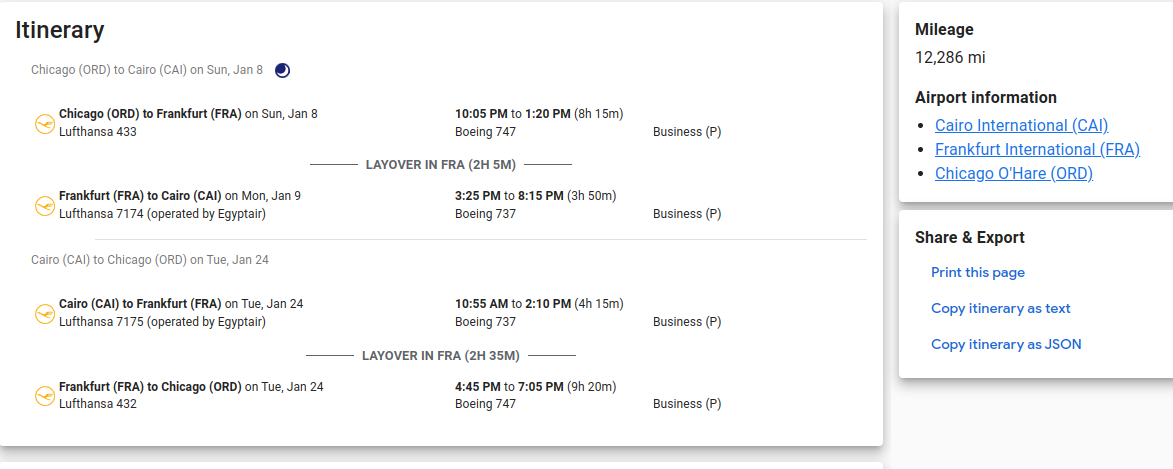The width and height of the screenshot is (1173, 469).
Task: Click Frankfurt (FRA) to Chicago (ORD) segment title
Action: click(150, 387)
